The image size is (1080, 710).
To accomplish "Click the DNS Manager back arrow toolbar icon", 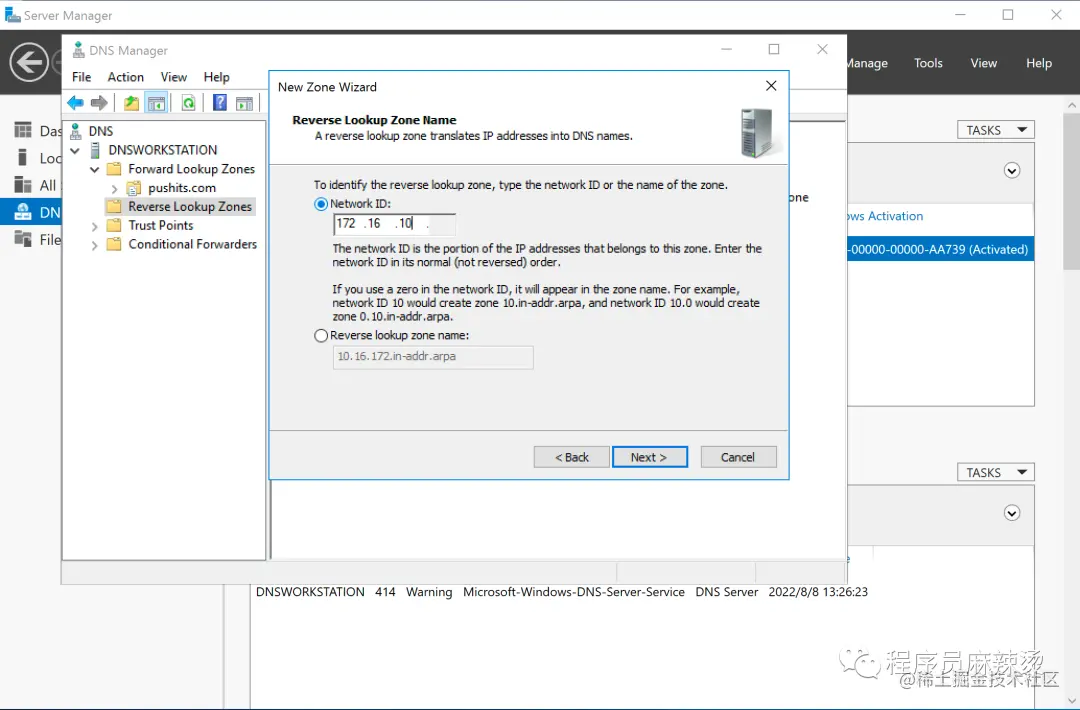I will click(x=75, y=103).
